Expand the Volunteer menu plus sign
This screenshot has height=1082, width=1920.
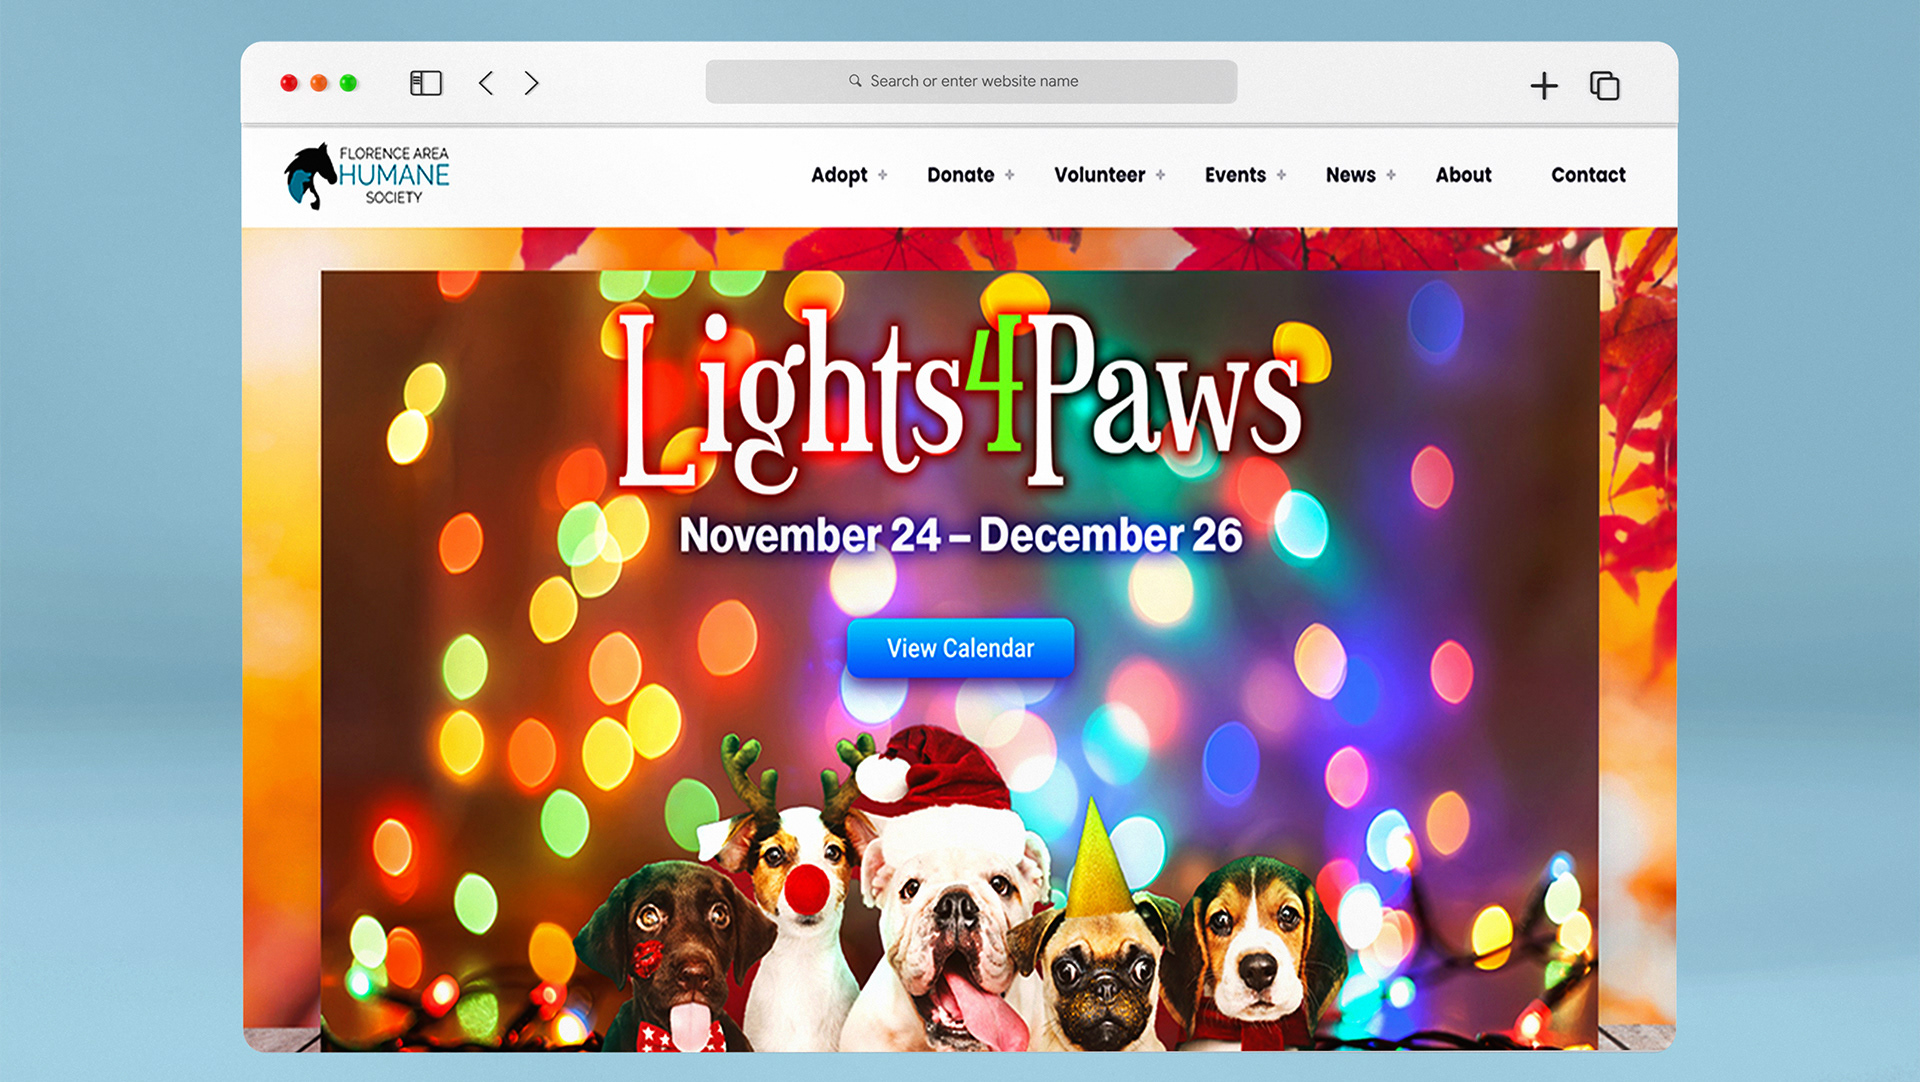tap(1160, 175)
